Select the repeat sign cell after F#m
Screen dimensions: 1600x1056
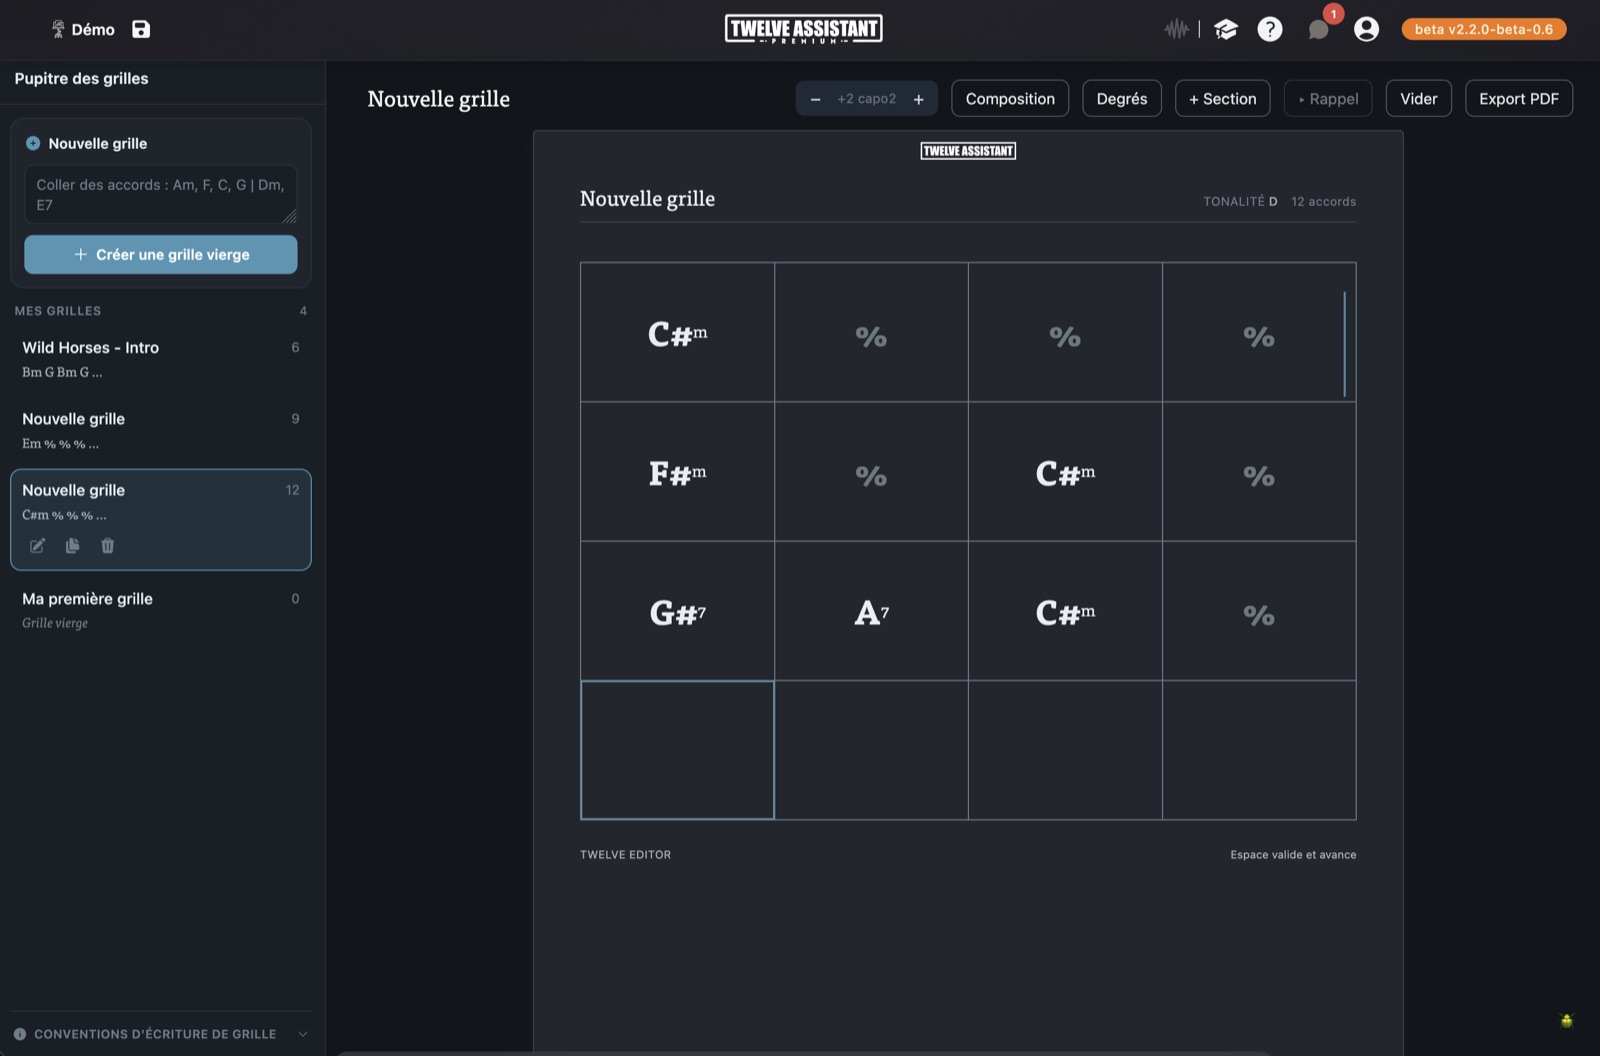(871, 471)
